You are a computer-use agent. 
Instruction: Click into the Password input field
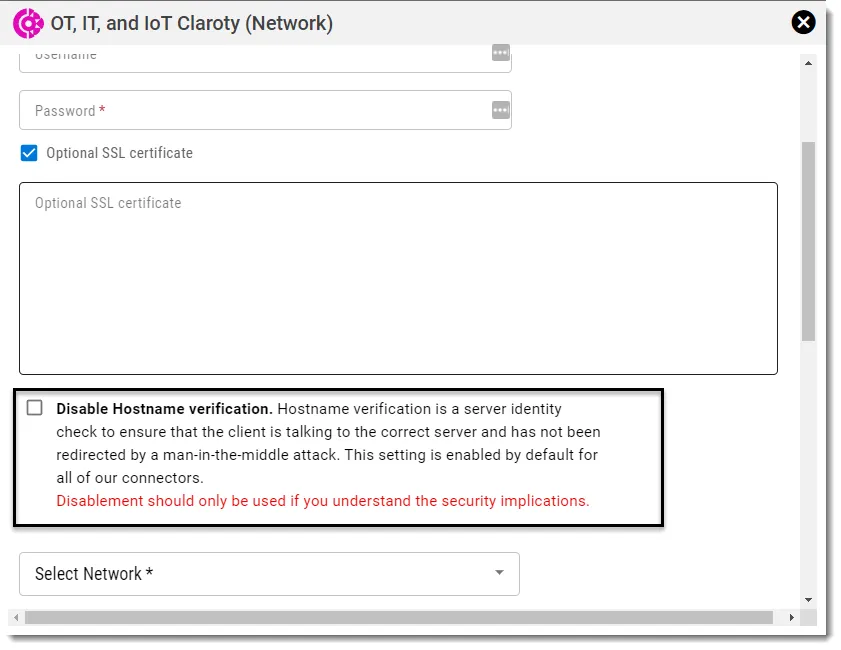[x=265, y=110]
